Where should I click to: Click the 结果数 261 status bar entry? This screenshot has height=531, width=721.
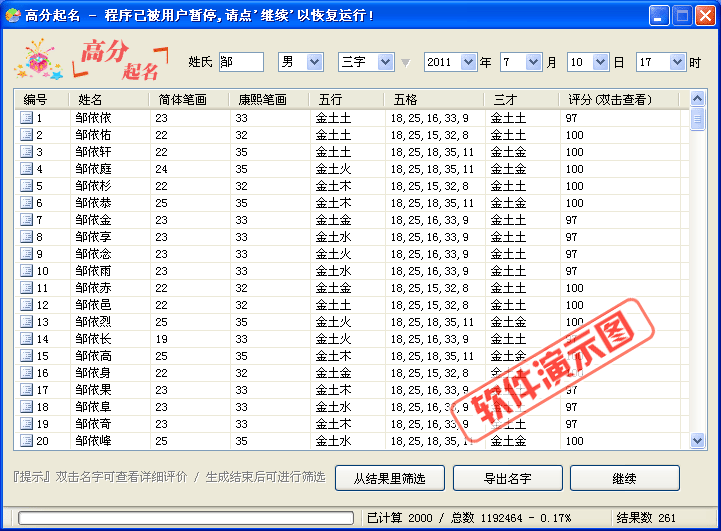click(x=646, y=518)
